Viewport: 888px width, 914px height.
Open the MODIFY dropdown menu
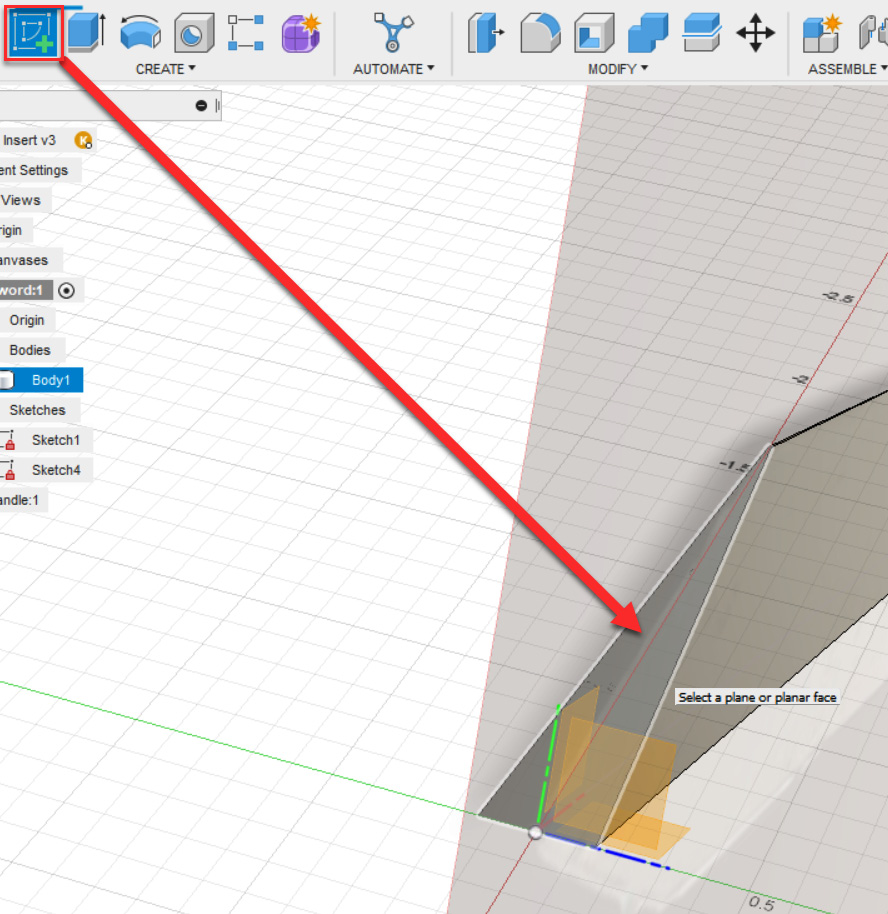point(617,68)
